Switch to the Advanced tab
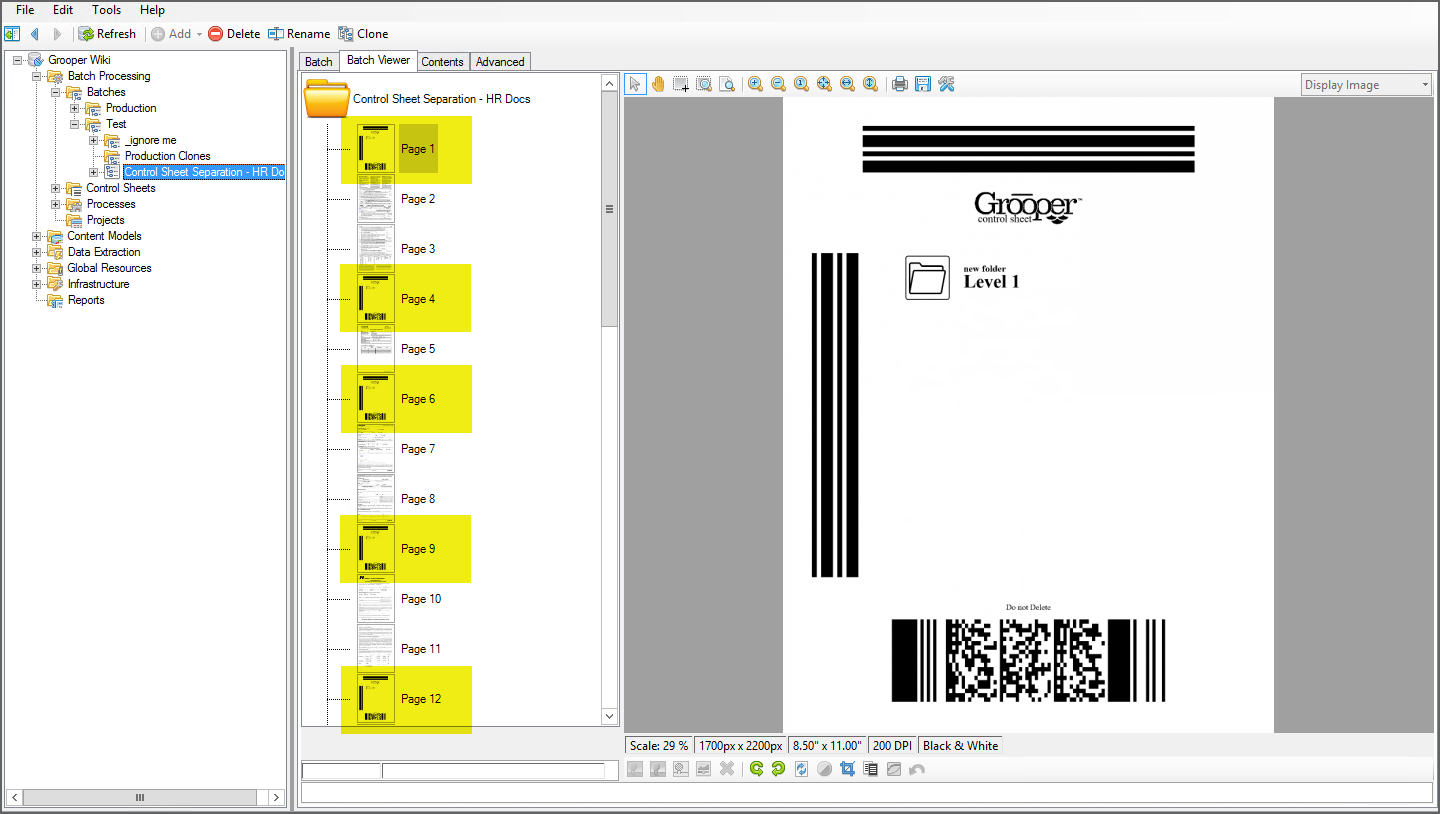 [500, 62]
